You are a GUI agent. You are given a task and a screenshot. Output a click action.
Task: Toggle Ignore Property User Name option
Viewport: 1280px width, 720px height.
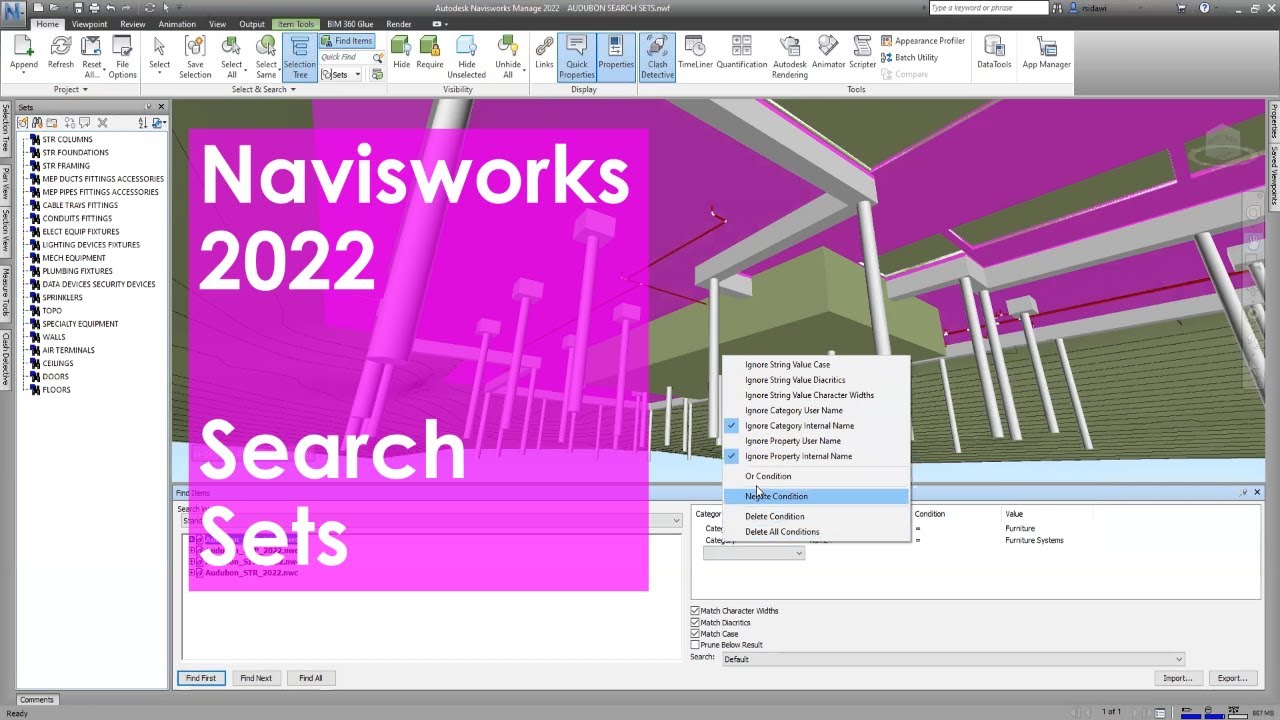click(815, 441)
